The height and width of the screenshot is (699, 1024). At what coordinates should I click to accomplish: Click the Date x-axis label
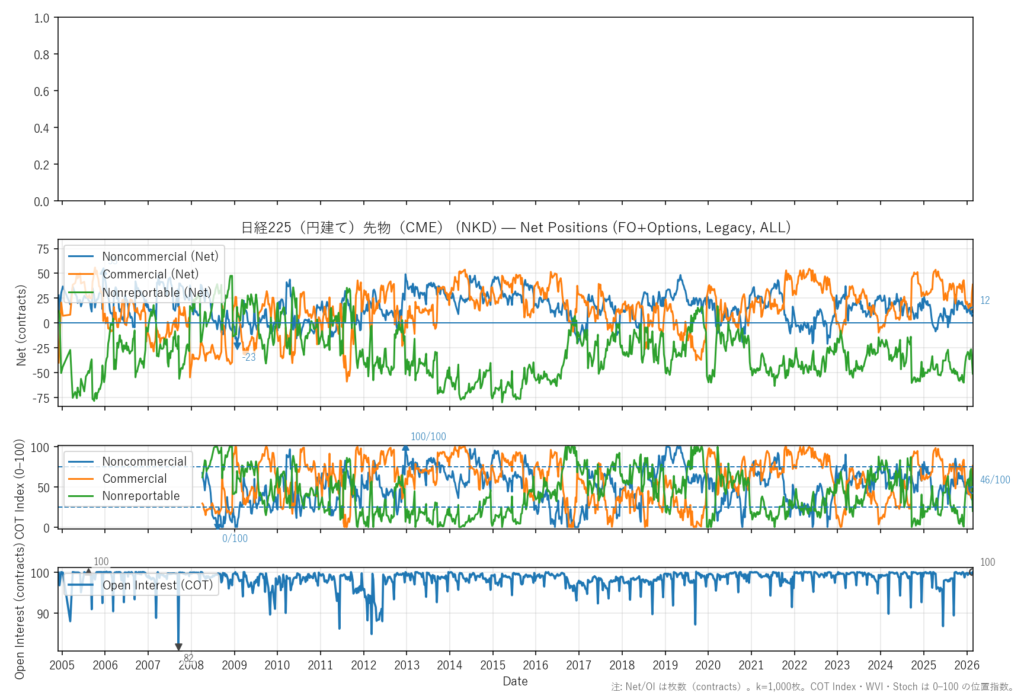click(x=515, y=682)
